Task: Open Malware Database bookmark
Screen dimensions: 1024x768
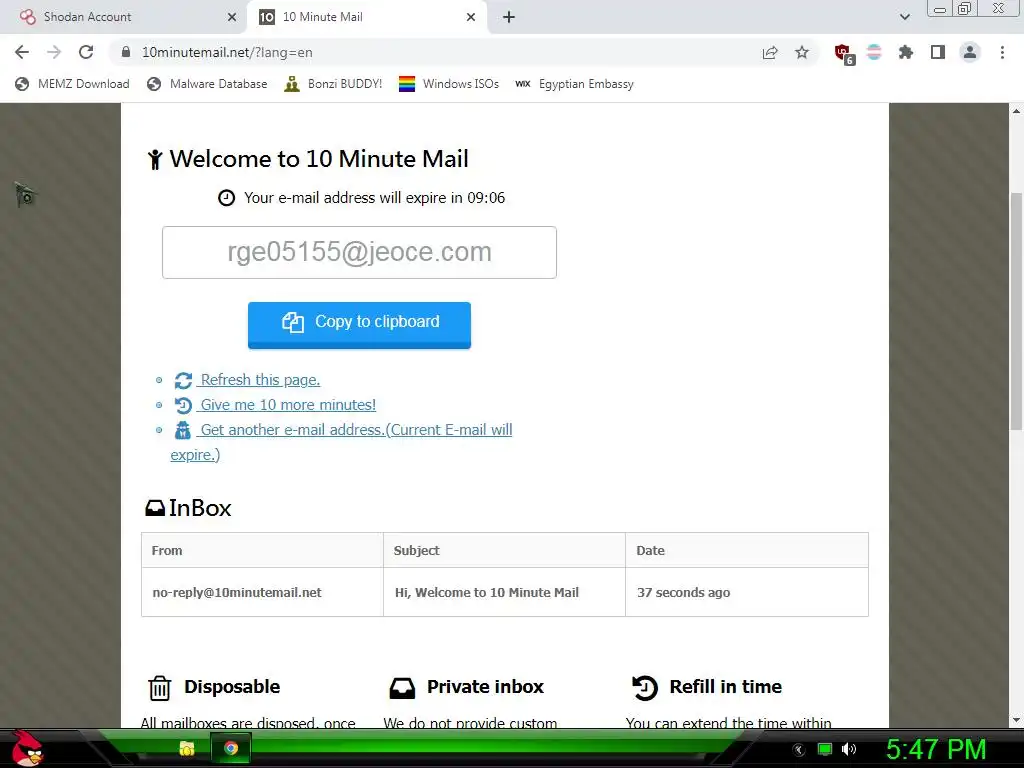Action: tap(208, 84)
